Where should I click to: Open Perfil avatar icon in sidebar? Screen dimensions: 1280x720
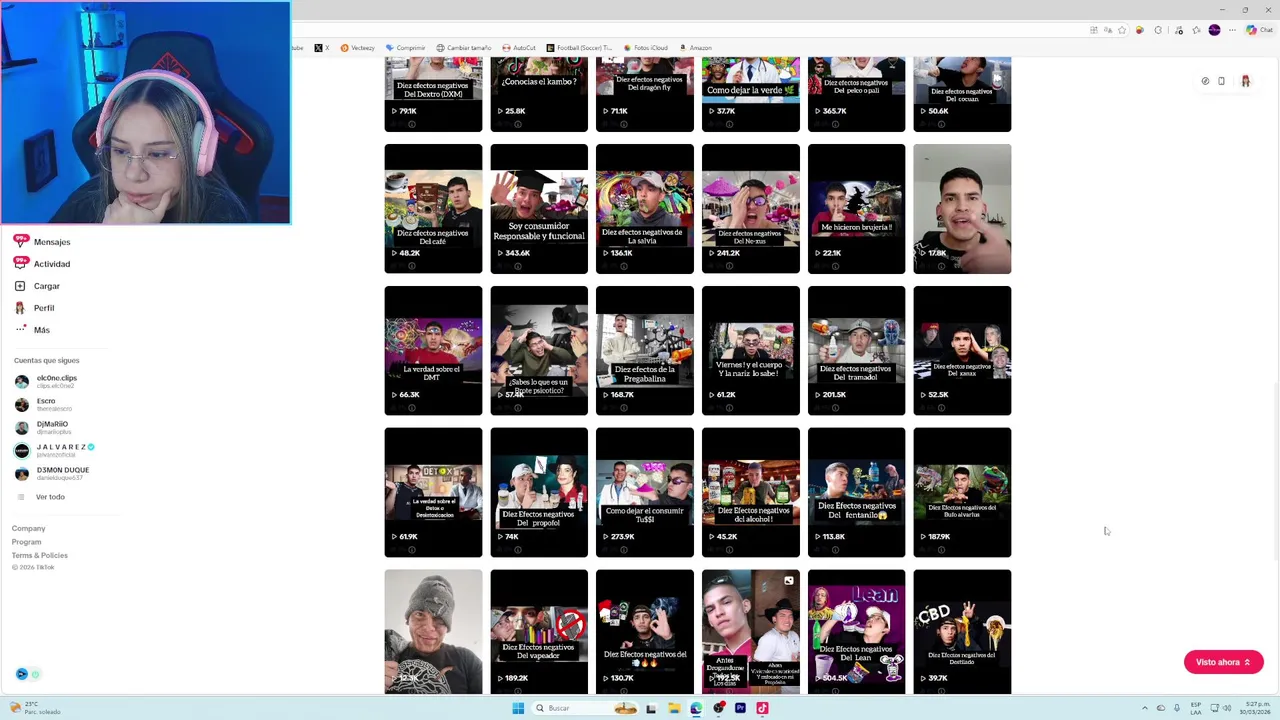(20, 308)
